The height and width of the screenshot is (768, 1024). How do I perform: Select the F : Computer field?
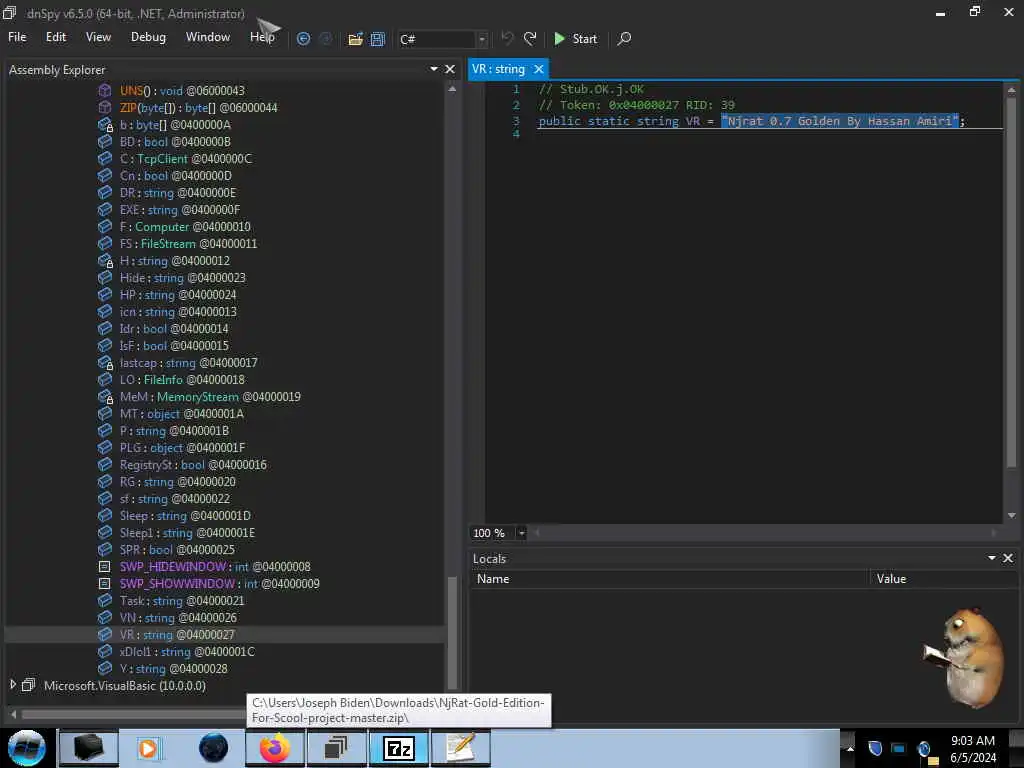(x=185, y=227)
